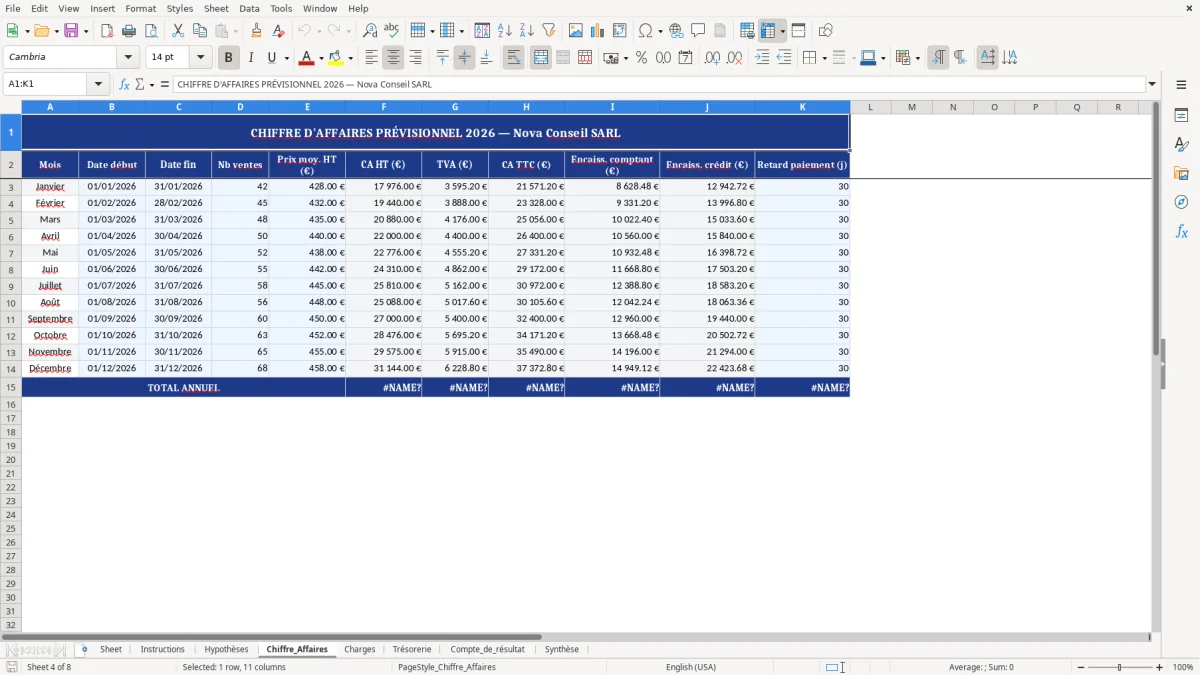Click the Formula equals button
The image size is (1200, 675).
click(x=165, y=85)
